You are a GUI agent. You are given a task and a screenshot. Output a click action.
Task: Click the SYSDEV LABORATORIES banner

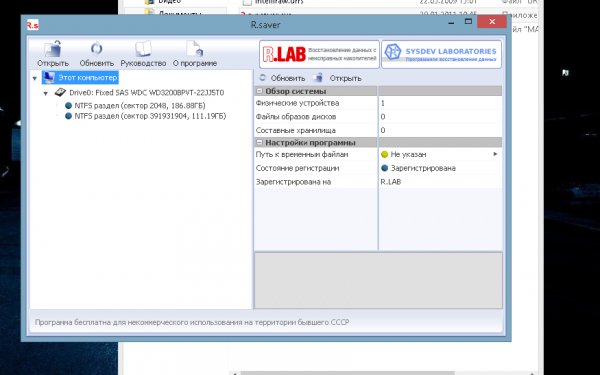tap(441, 54)
